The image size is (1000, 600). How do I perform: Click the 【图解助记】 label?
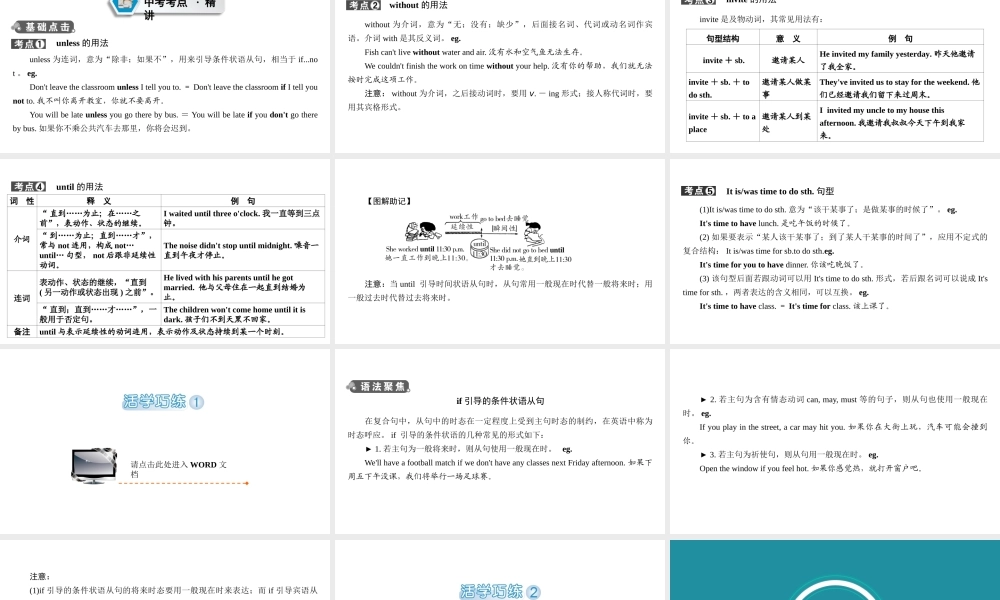click(389, 201)
